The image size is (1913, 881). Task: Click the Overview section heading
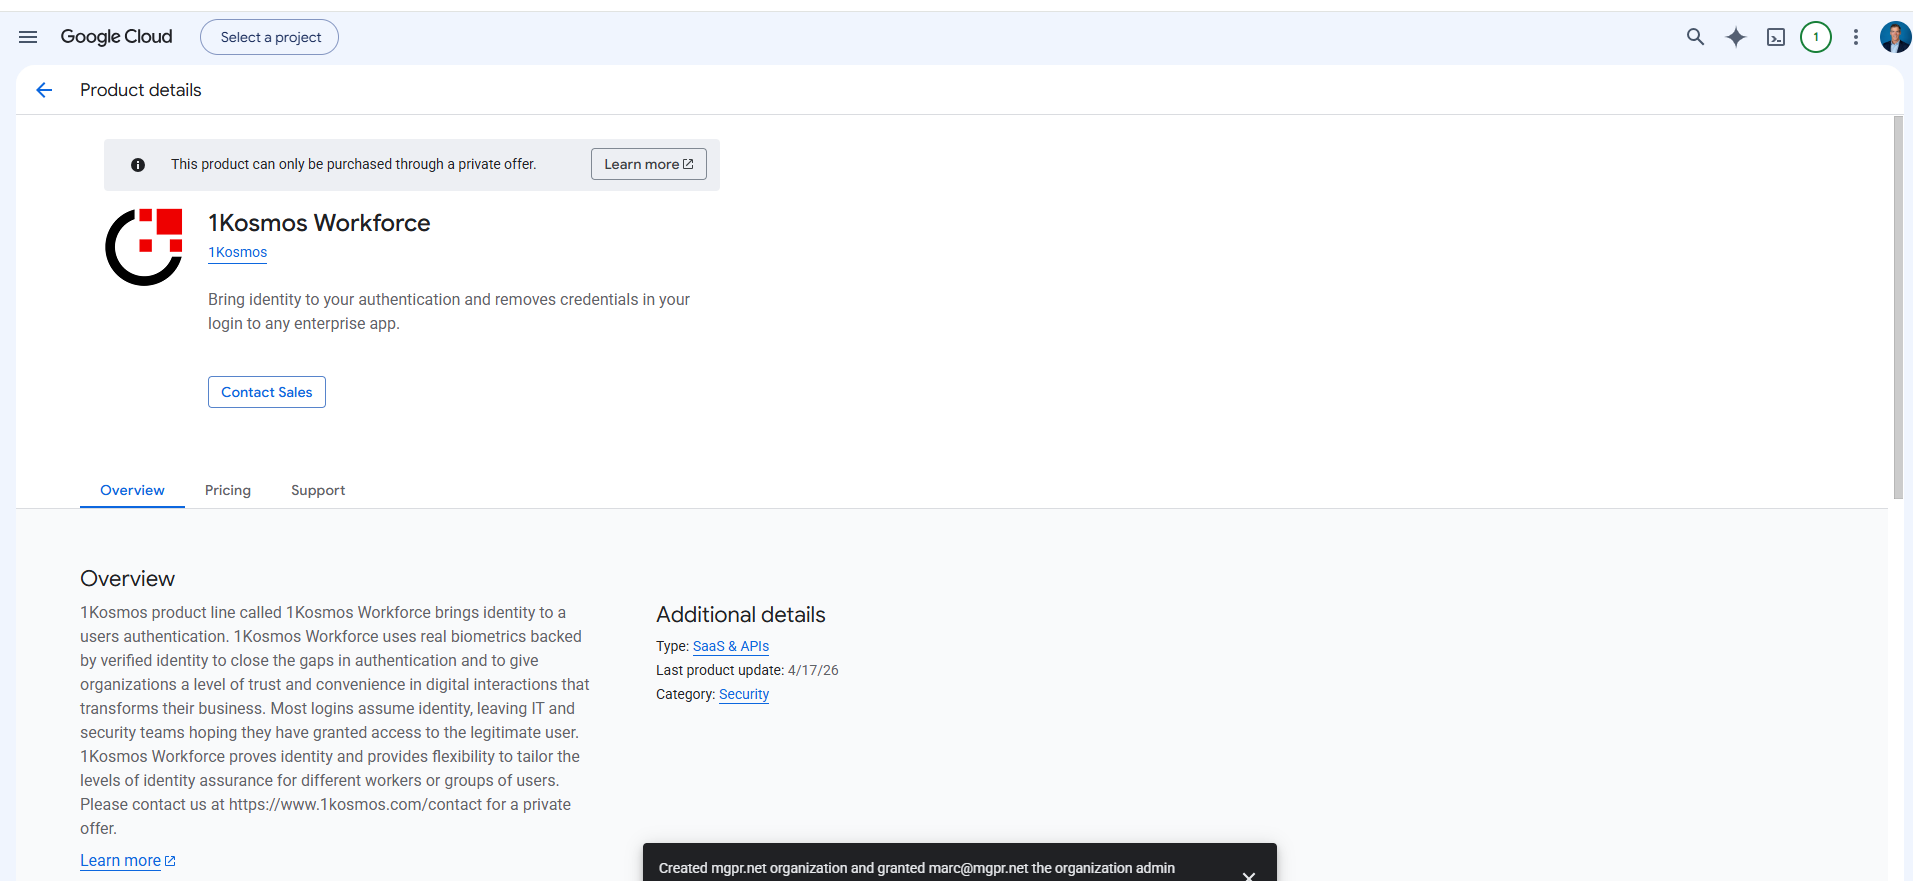pos(127,578)
